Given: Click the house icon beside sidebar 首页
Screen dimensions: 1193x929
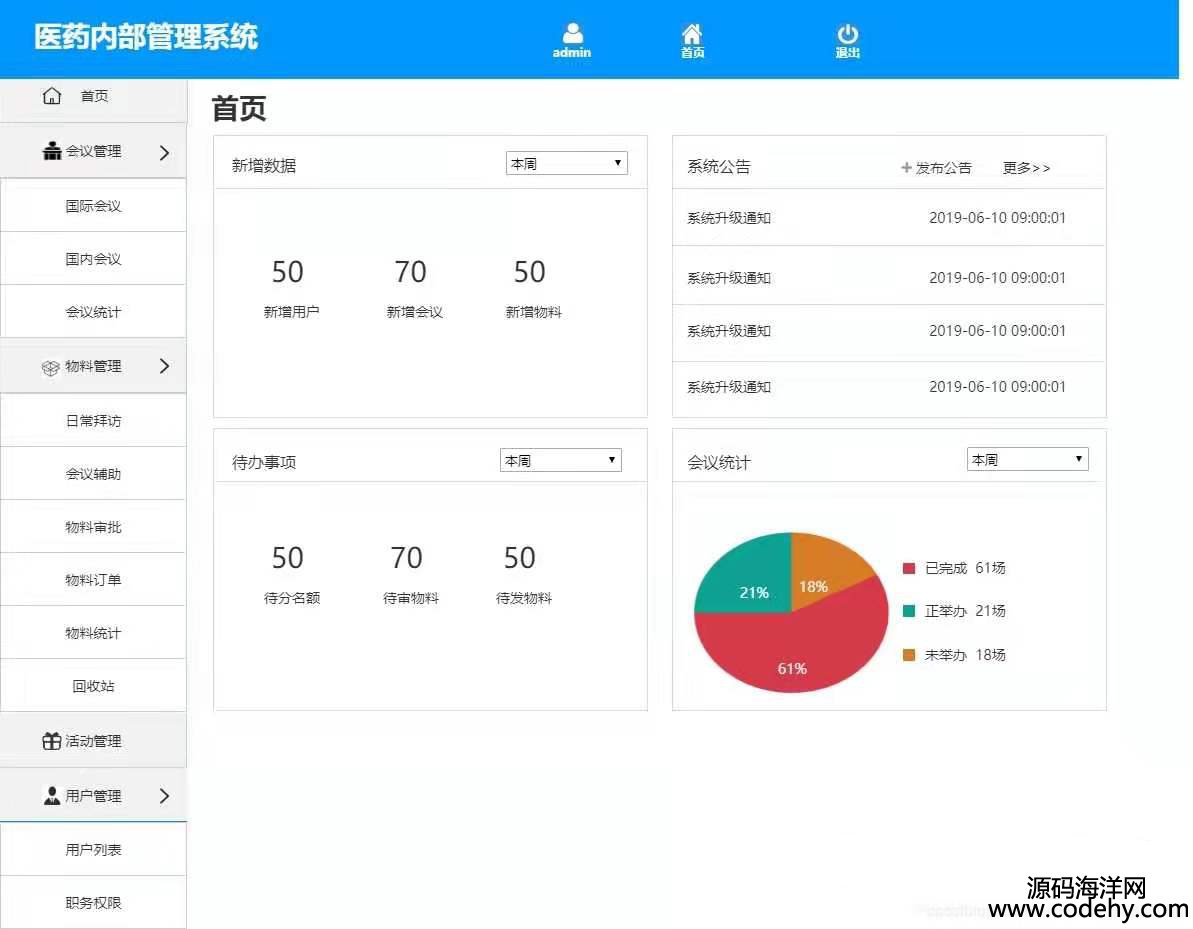Looking at the screenshot, I should pyautogui.click(x=52, y=96).
